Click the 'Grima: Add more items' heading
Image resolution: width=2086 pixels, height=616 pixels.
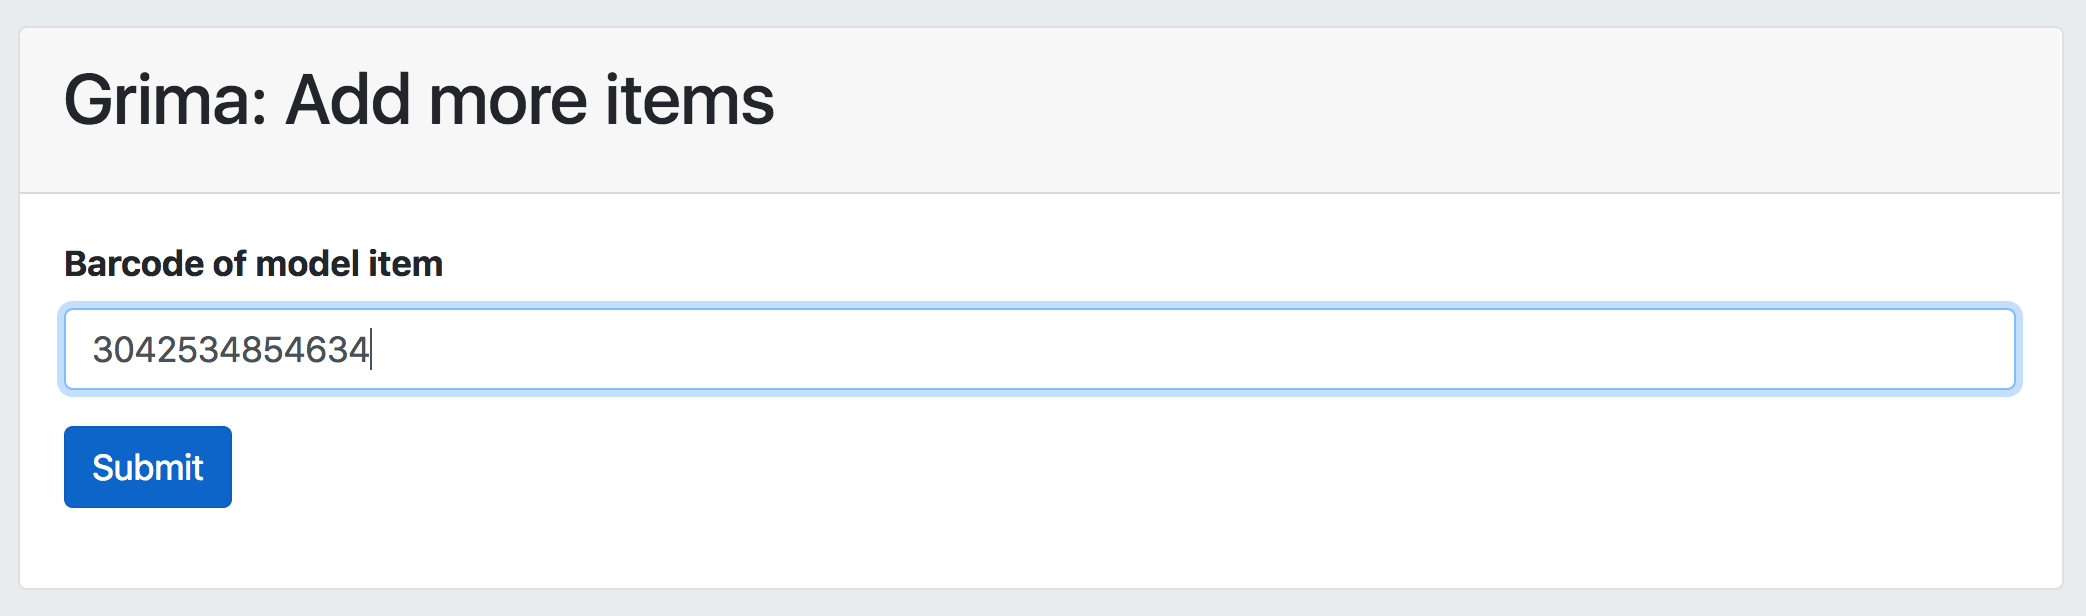(x=419, y=100)
